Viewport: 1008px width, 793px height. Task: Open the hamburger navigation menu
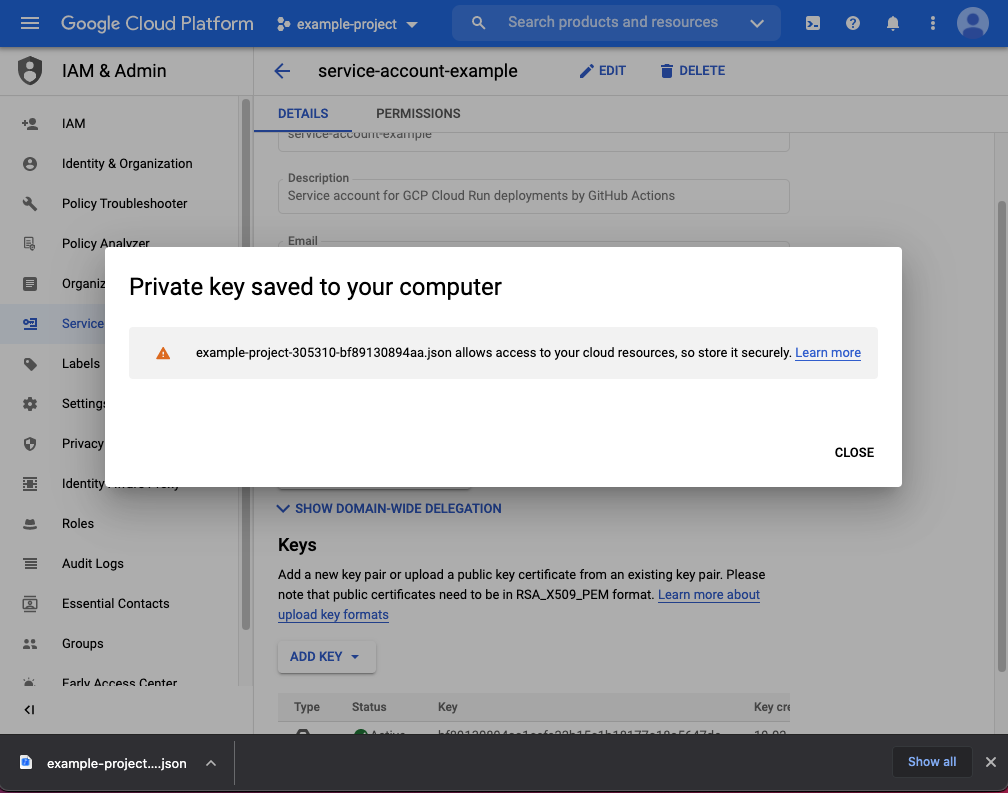coord(30,24)
